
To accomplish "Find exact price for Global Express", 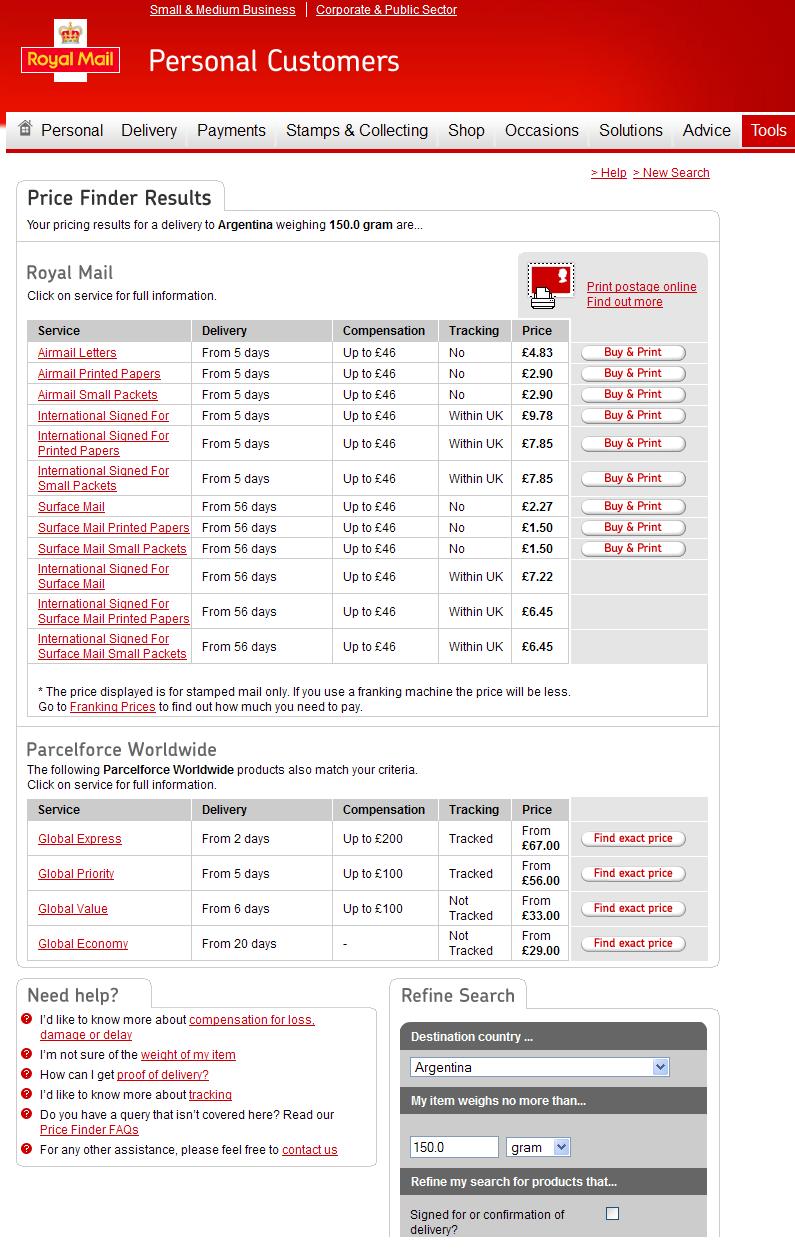I will (x=633, y=838).
